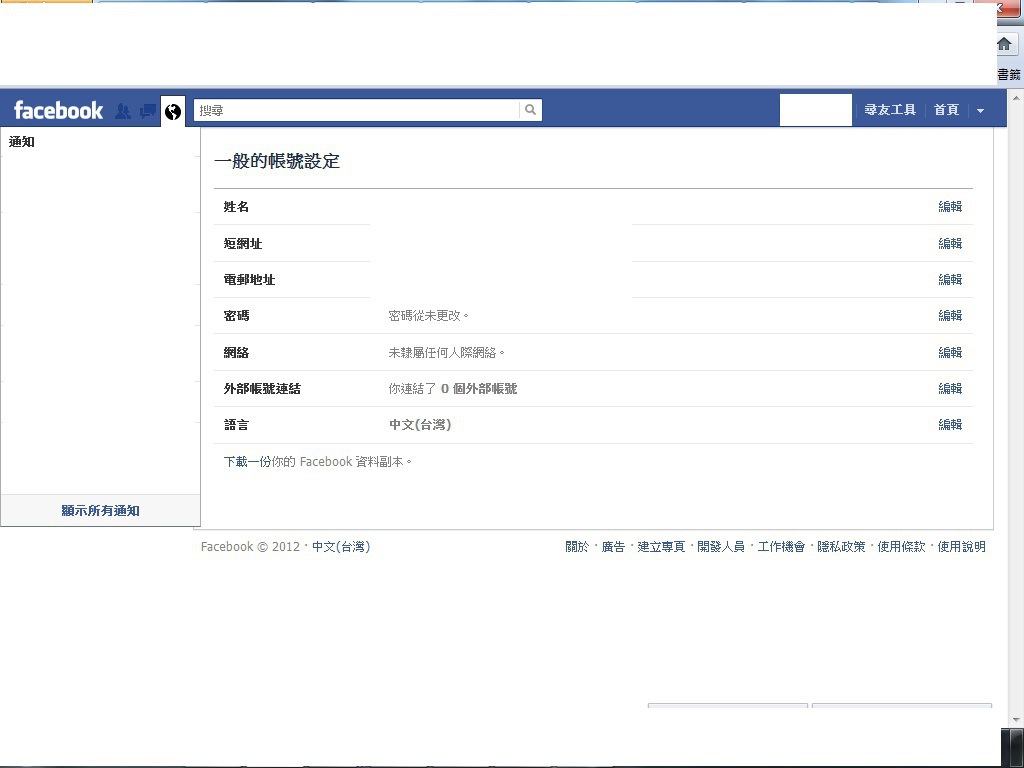The image size is (1024, 768).
Task: Edit the 電郵地址 setting
Action: coord(950,280)
